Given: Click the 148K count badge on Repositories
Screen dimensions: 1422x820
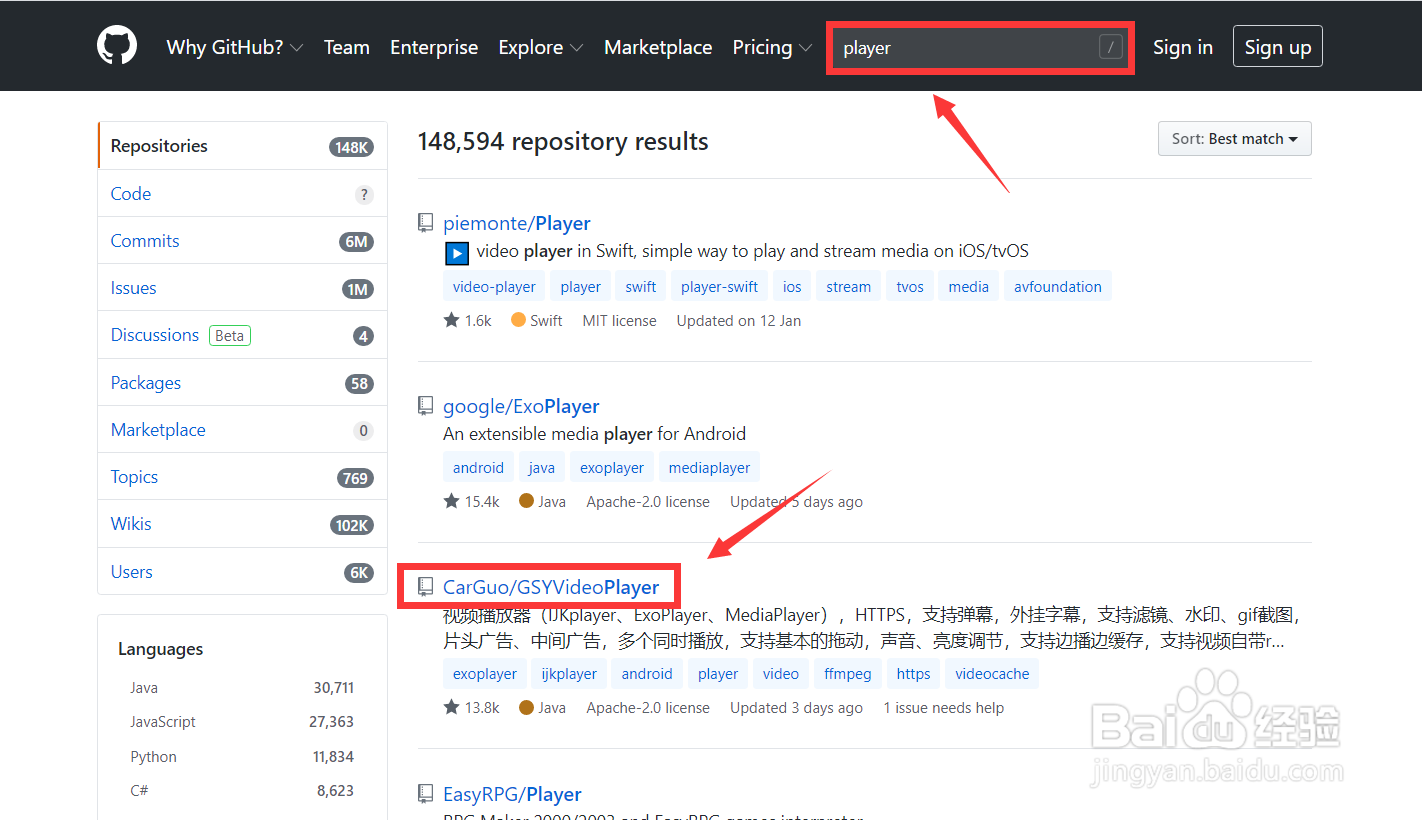Looking at the screenshot, I should tap(351, 147).
